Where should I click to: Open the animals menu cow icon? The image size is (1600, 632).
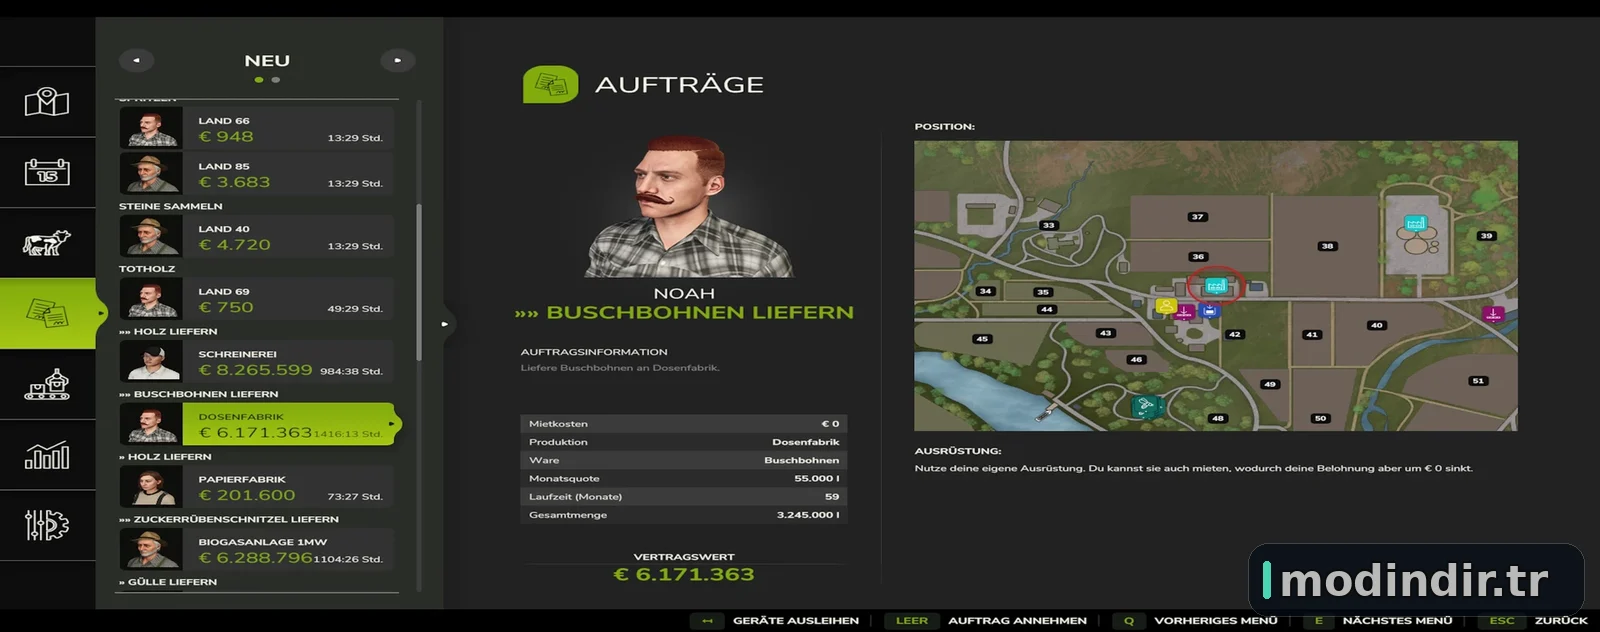47,243
